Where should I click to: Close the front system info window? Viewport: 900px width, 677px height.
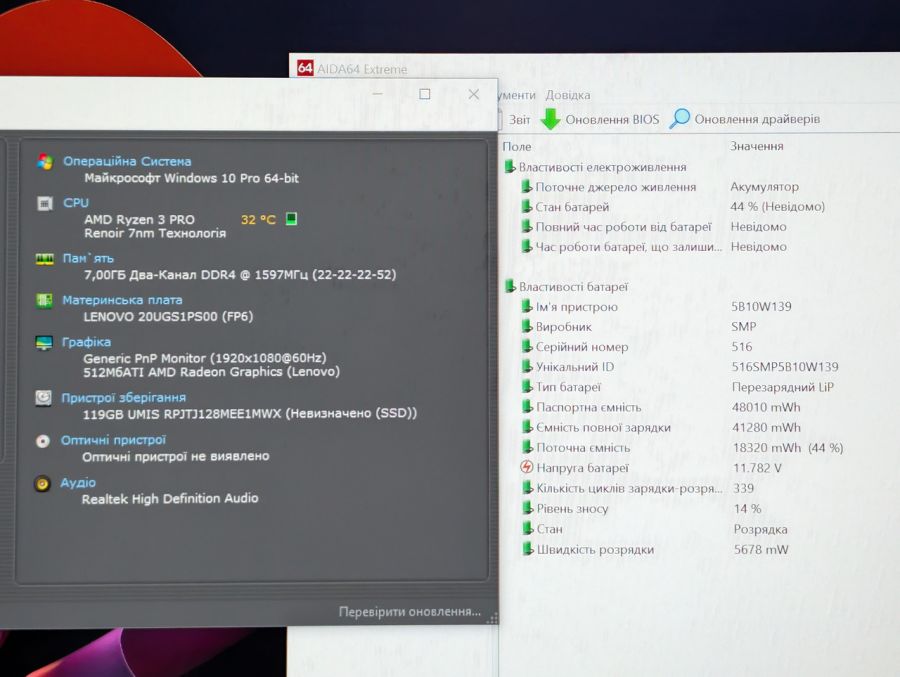(x=474, y=94)
